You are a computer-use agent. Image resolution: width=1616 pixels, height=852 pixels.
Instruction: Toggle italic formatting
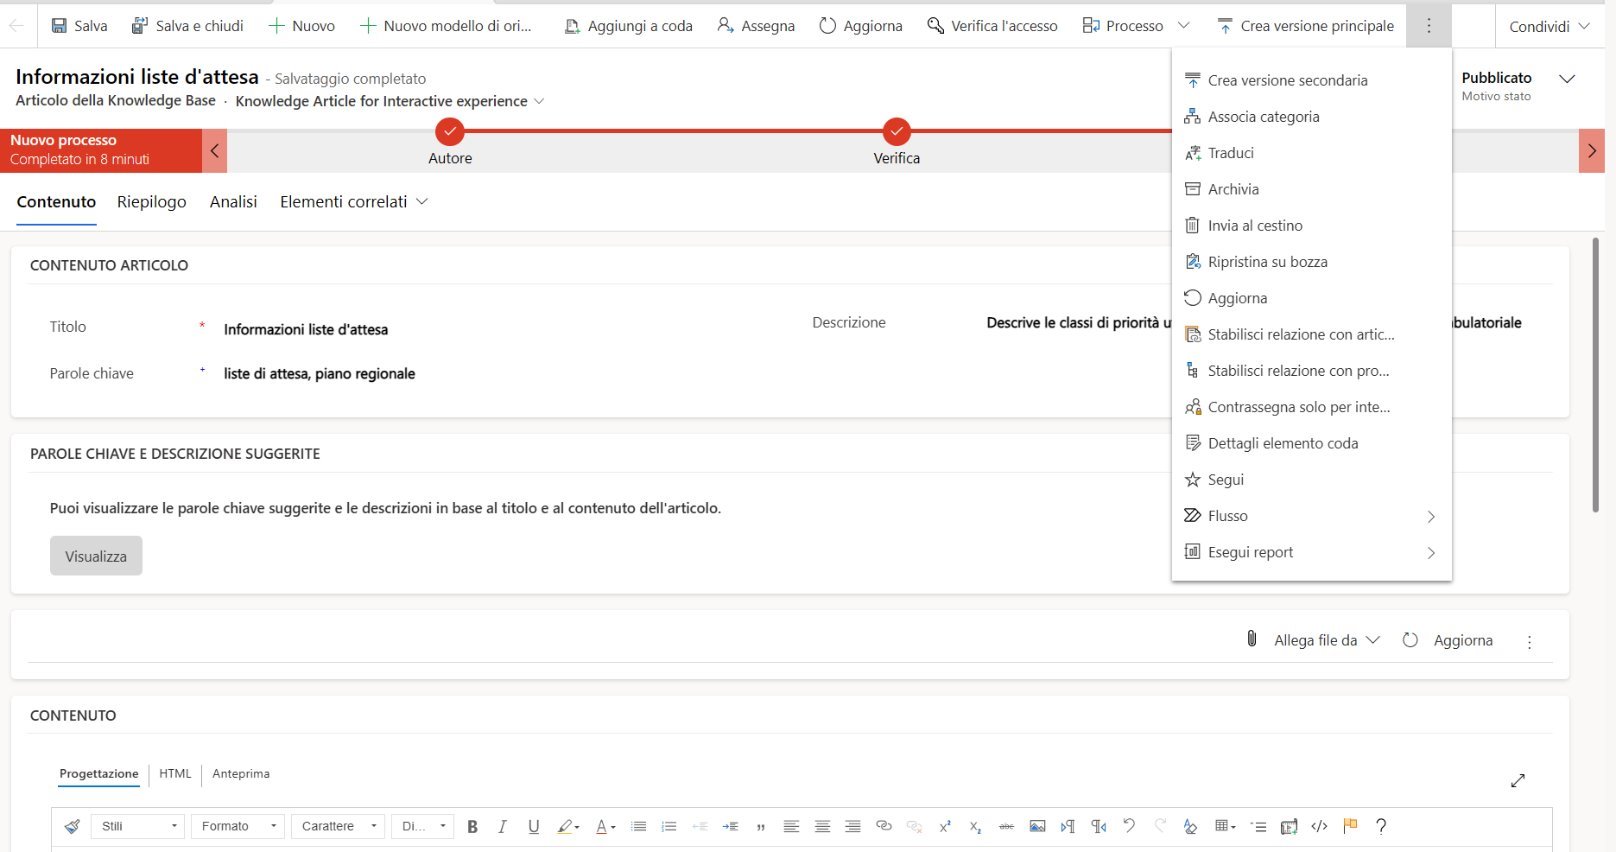pos(502,826)
